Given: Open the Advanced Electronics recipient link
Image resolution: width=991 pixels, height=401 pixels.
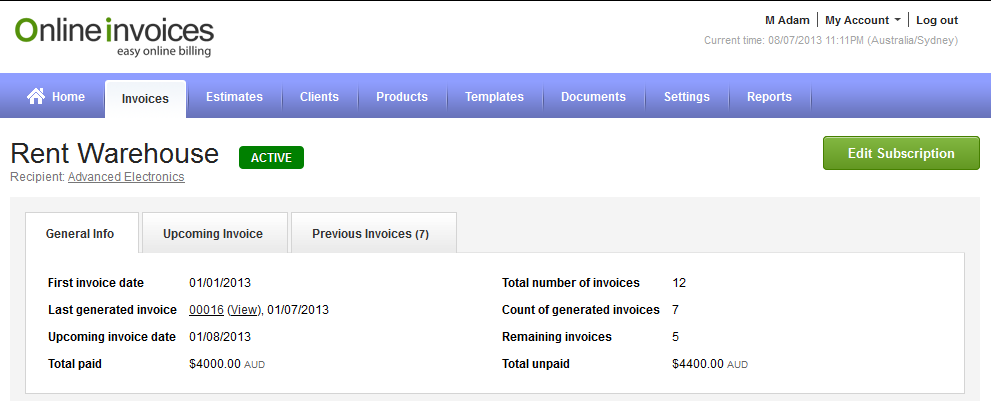Looking at the screenshot, I should pos(126,177).
